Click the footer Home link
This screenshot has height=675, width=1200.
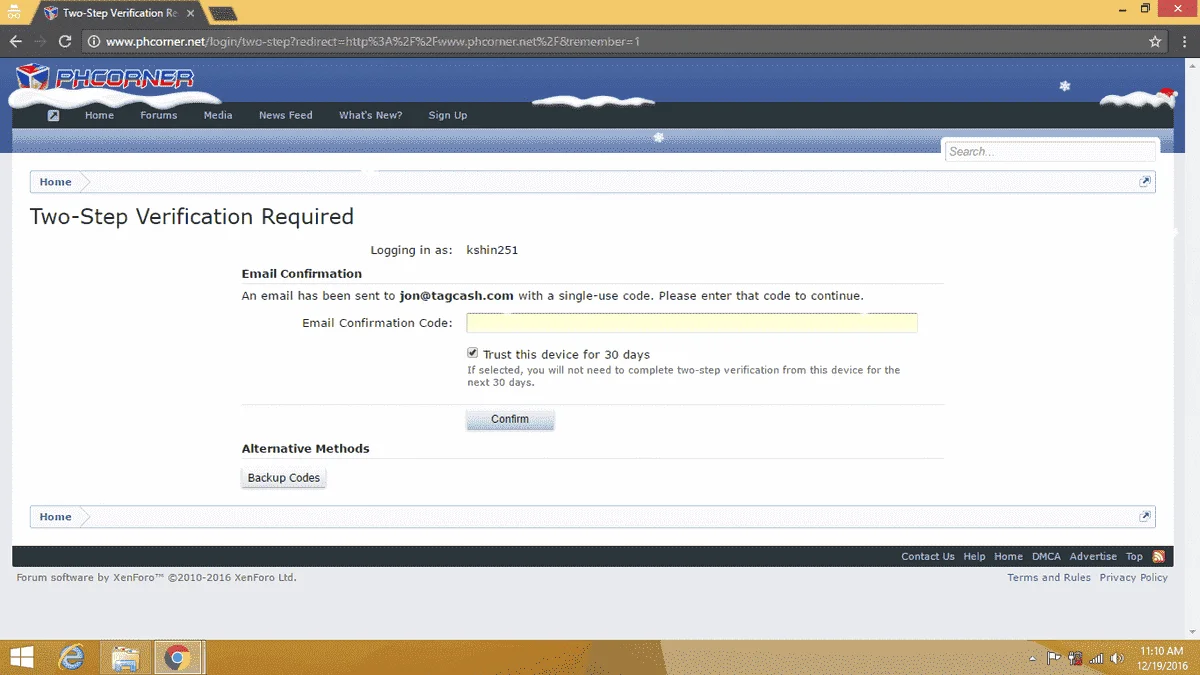coord(1008,557)
